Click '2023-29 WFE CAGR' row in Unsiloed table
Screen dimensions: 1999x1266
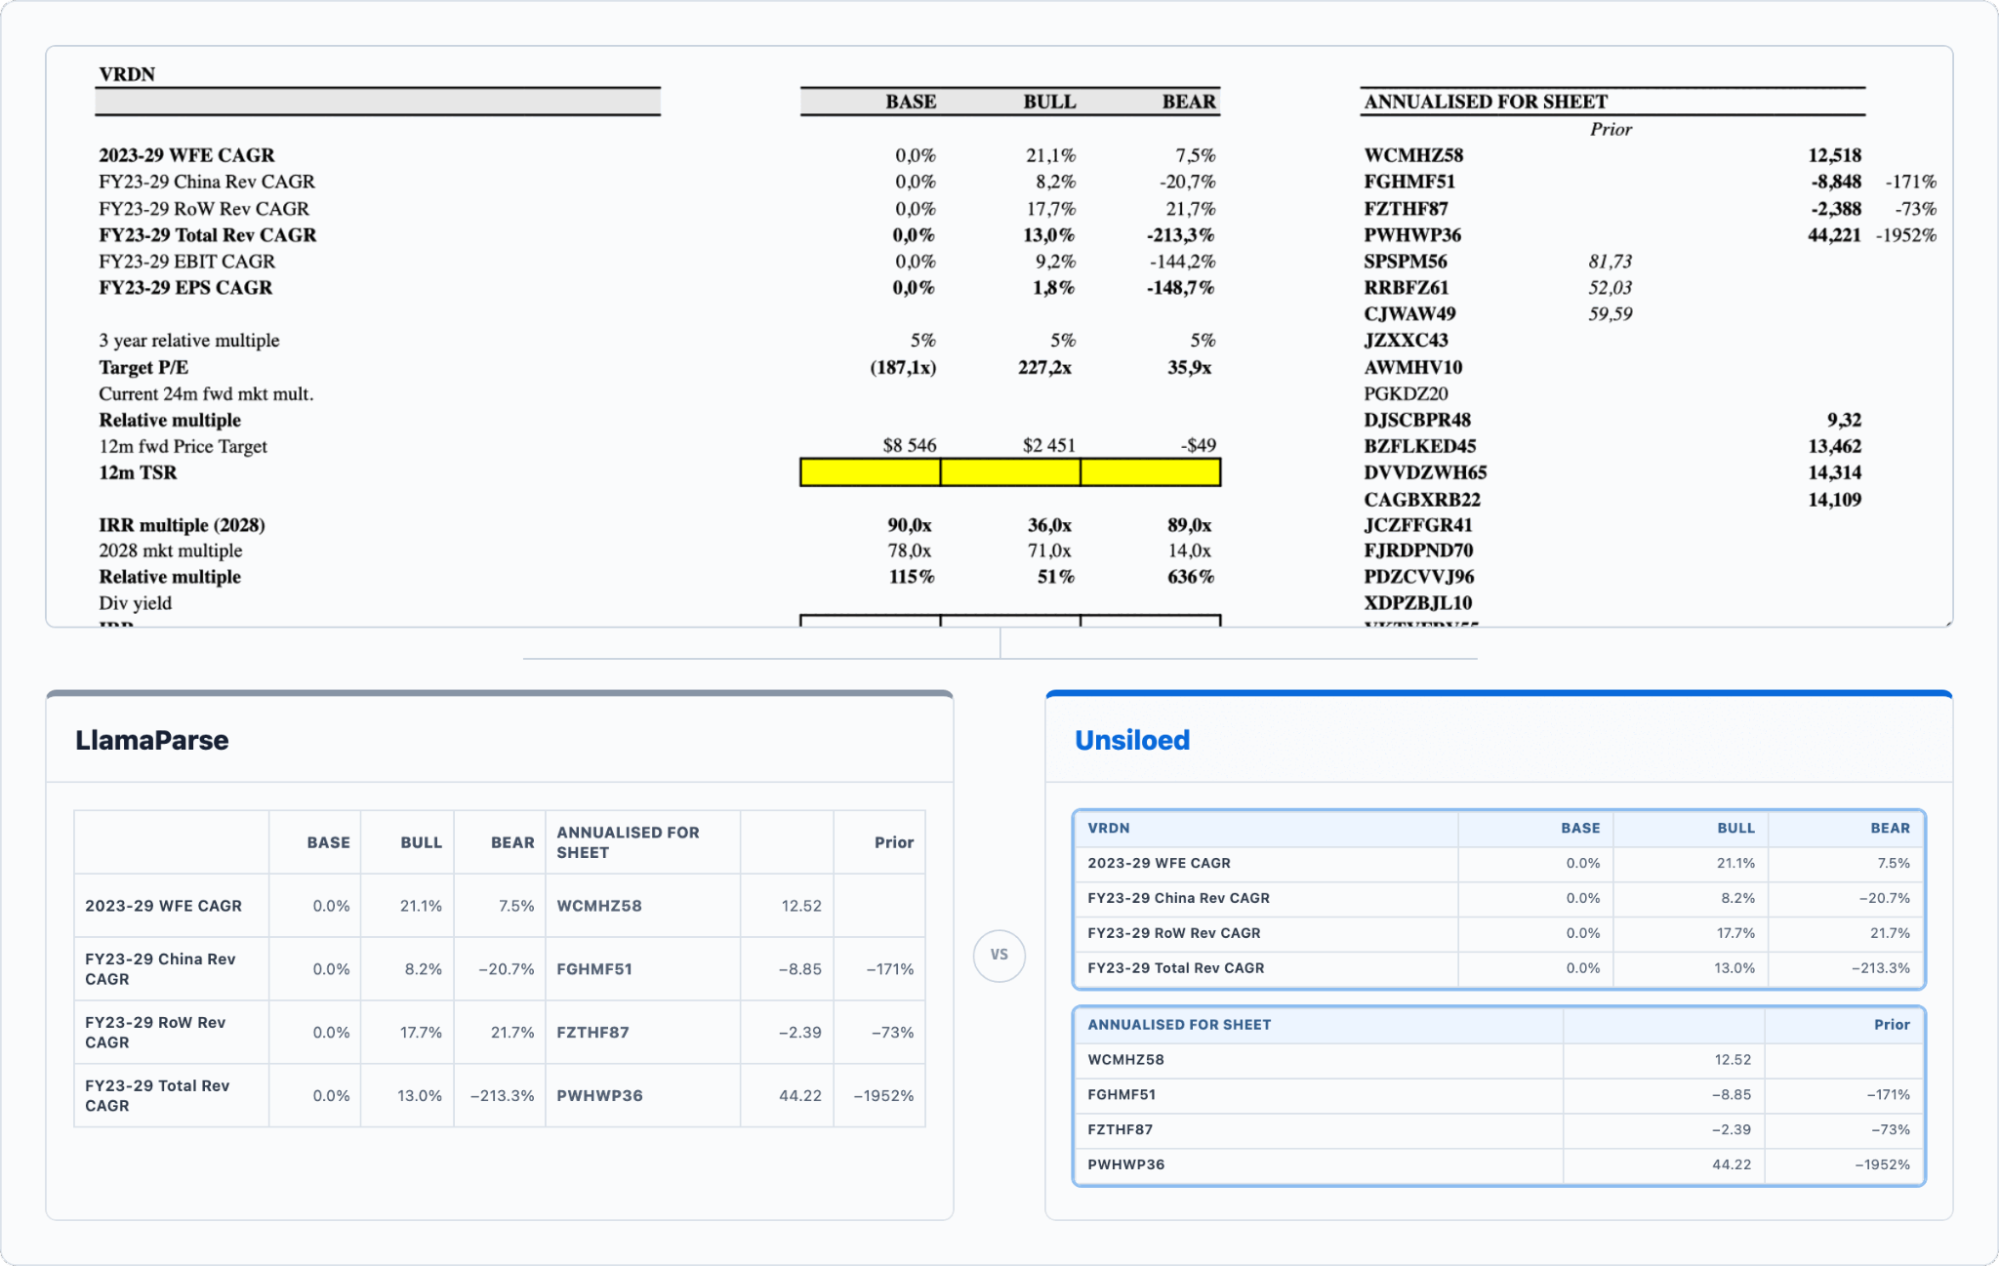pyautogui.click(x=1499, y=863)
